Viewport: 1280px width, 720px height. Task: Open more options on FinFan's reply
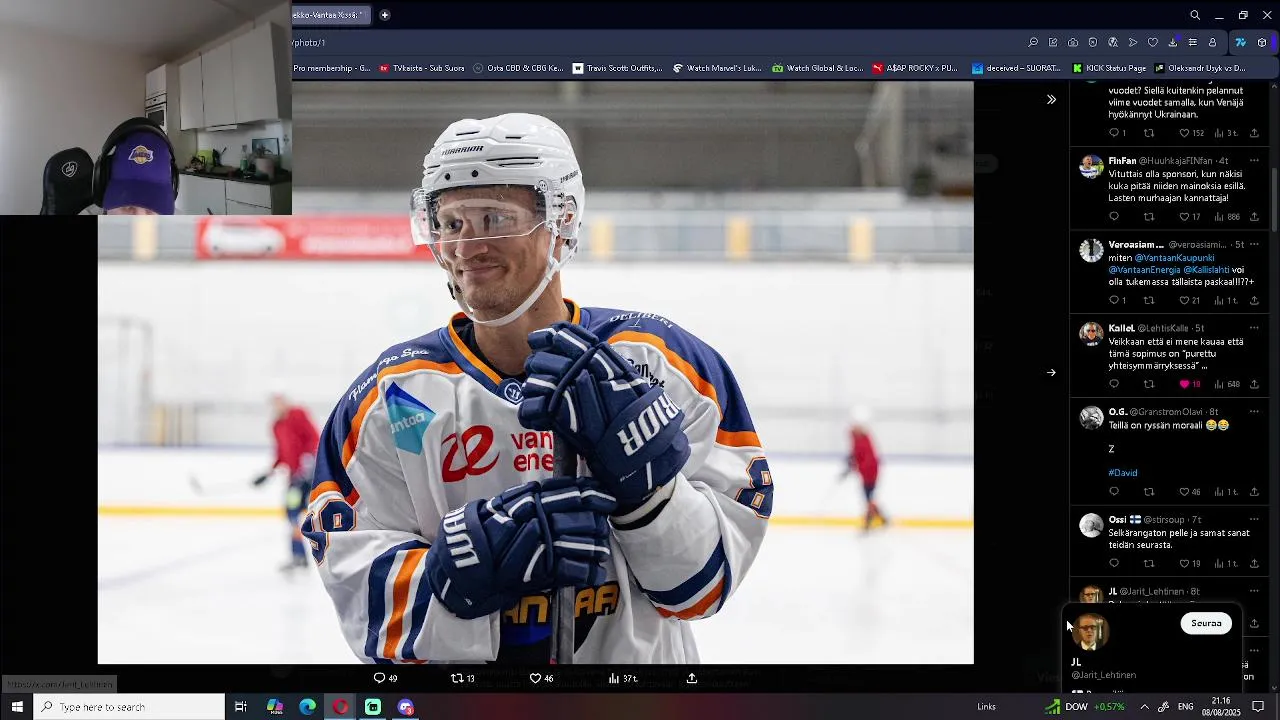1254,160
